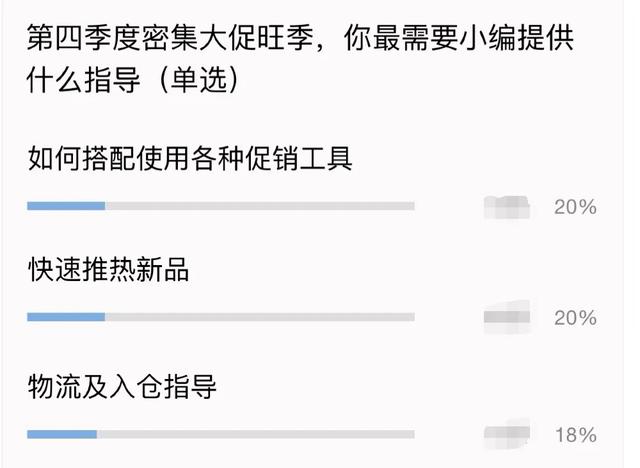Click the poll question title text

pos(300,58)
